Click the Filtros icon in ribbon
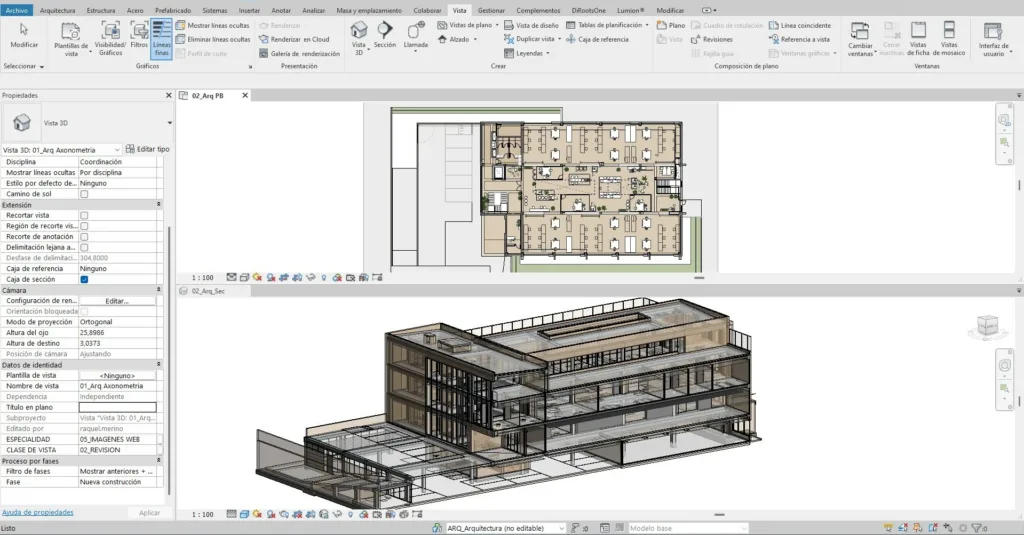 [139, 33]
